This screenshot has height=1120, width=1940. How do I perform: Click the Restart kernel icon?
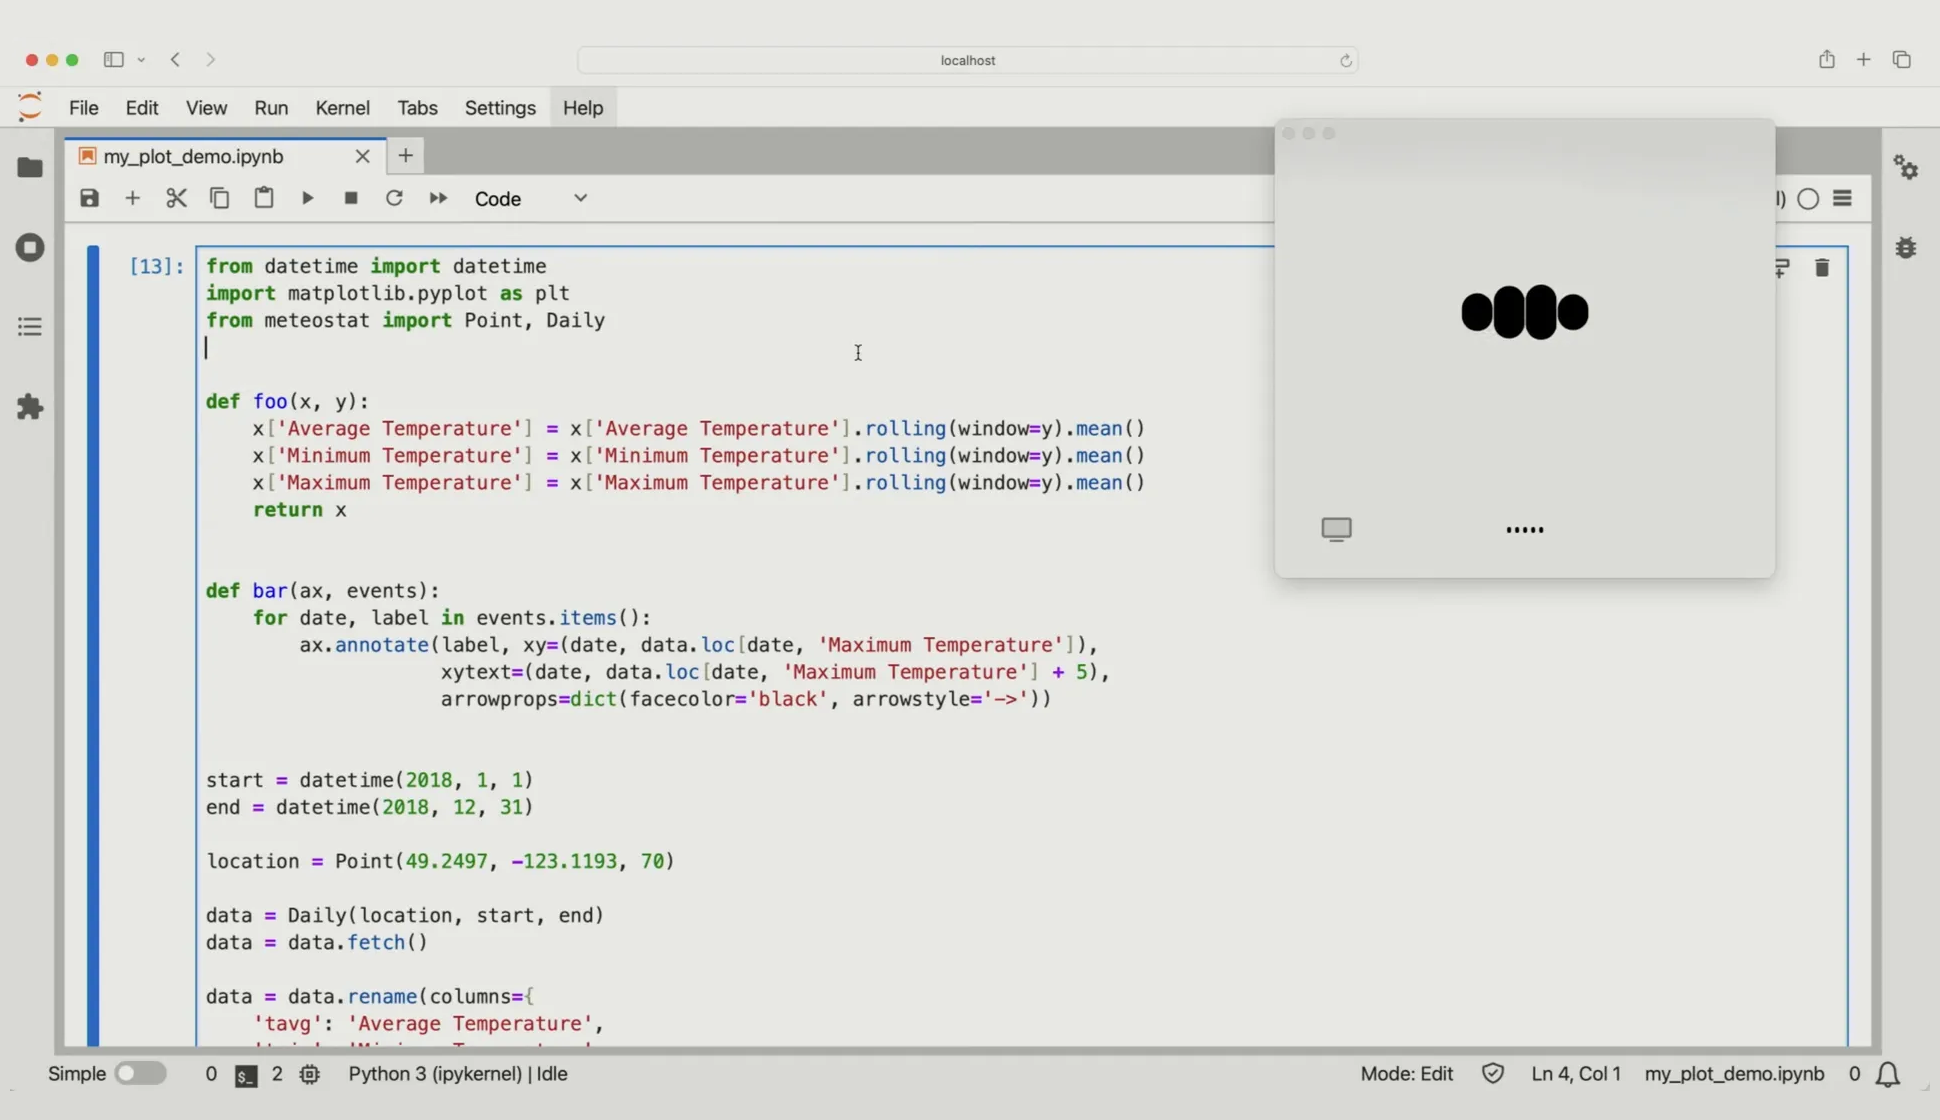[x=392, y=199]
